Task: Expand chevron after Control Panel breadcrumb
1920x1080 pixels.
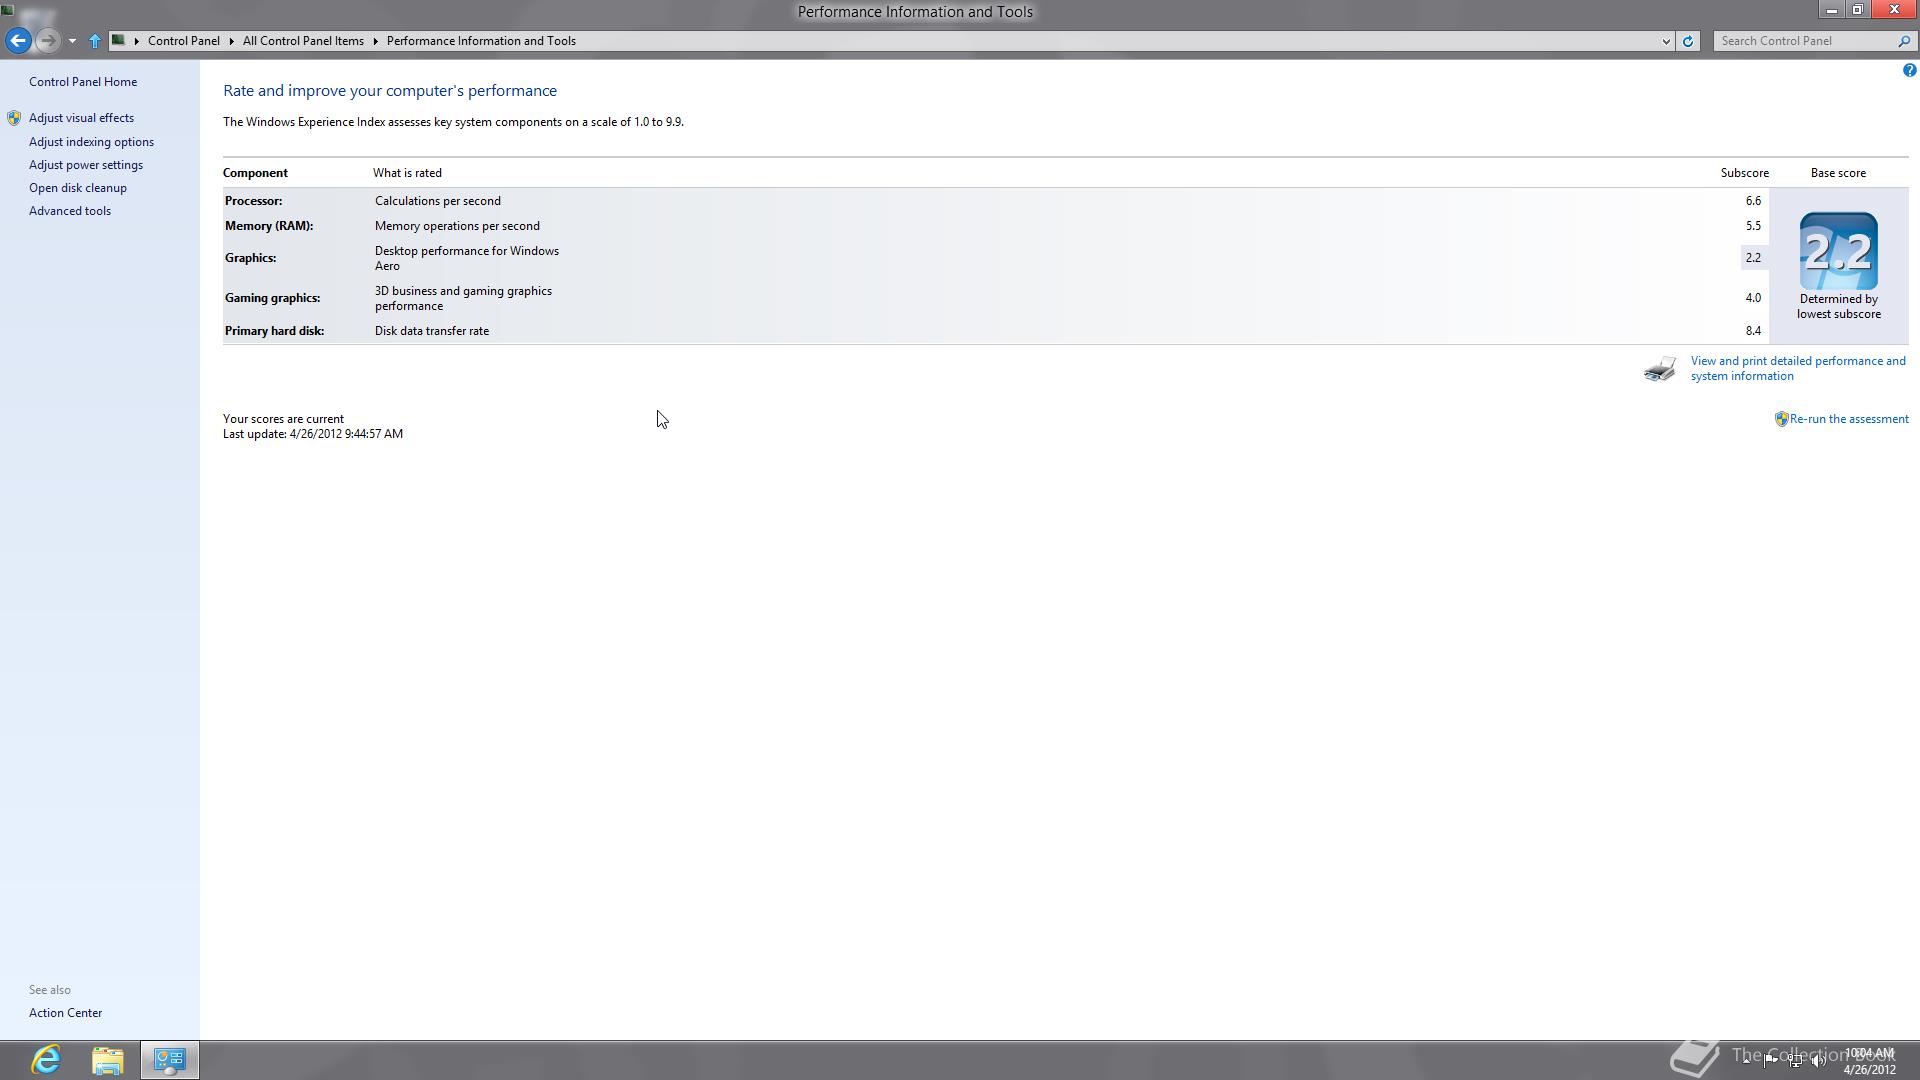Action: pyautogui.click(x=231, y=41)
